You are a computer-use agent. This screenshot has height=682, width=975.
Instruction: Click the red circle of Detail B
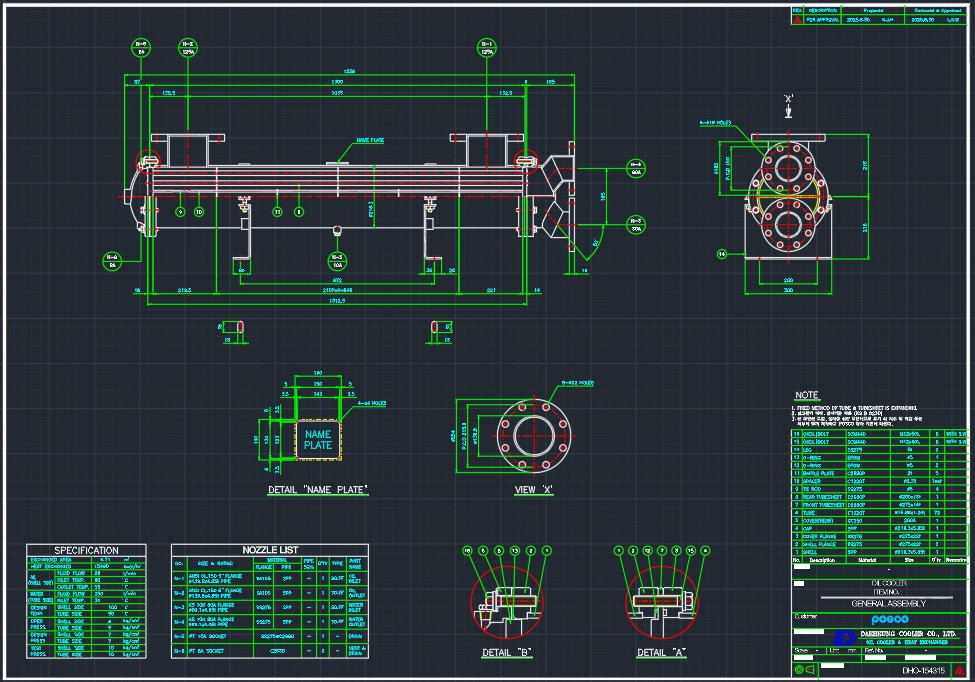point(506,606)
